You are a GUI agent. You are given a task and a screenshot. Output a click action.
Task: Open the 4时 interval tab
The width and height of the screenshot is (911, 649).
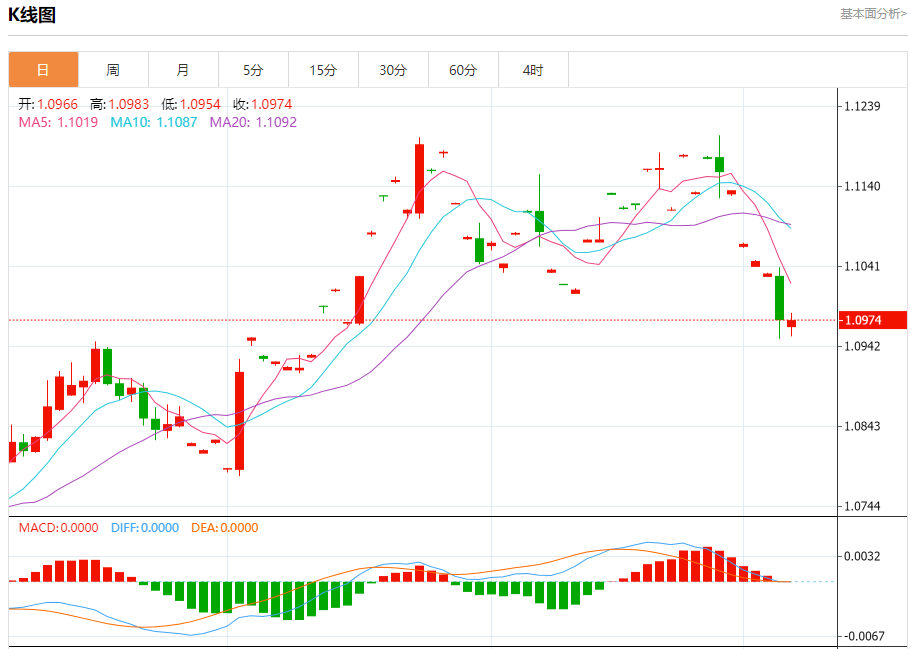click(533, 70)
